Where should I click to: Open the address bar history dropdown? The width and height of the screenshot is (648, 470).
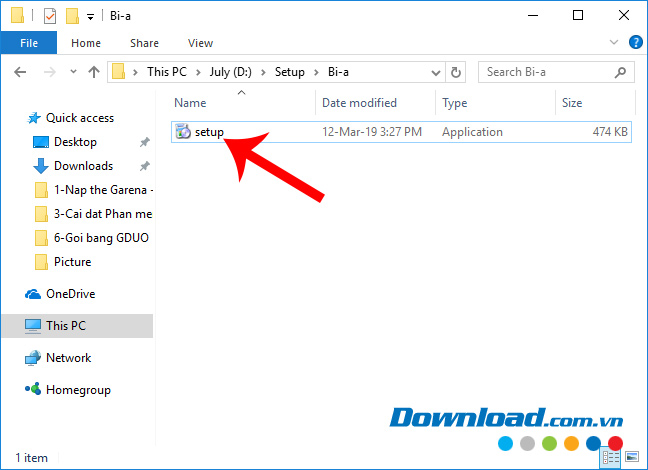tap(436, 73)
